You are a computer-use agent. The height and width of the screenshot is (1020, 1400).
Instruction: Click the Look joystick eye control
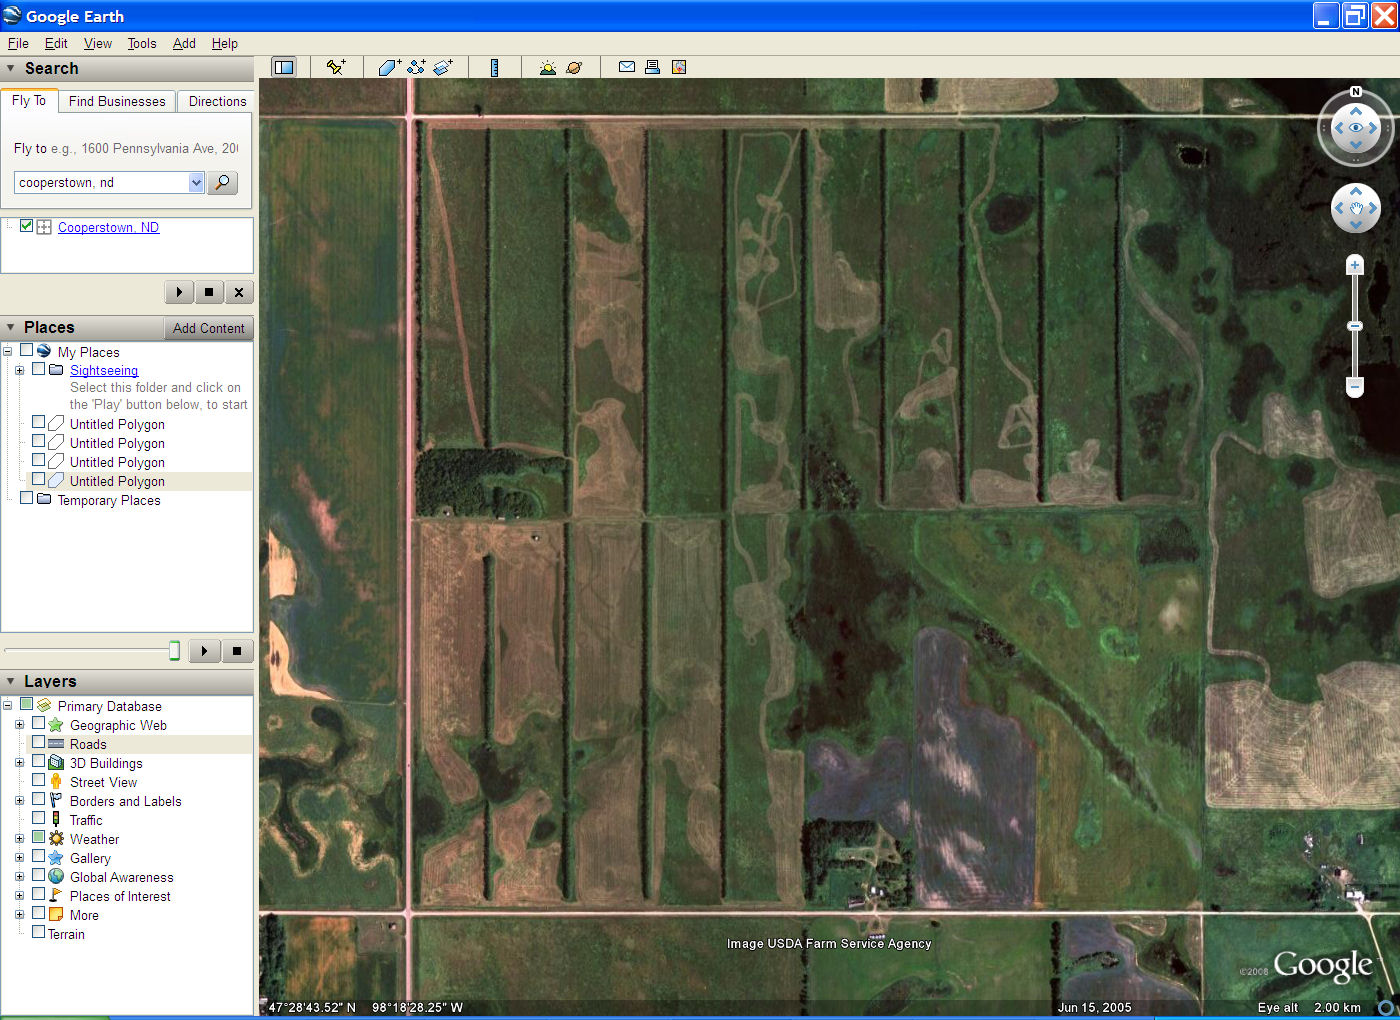(1356, 128)
